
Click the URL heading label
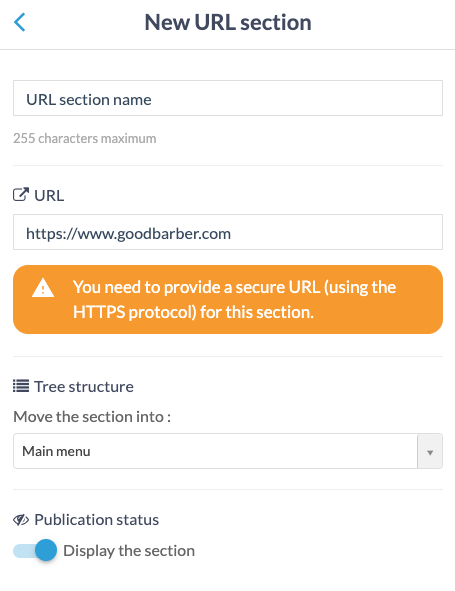point(49,195)
